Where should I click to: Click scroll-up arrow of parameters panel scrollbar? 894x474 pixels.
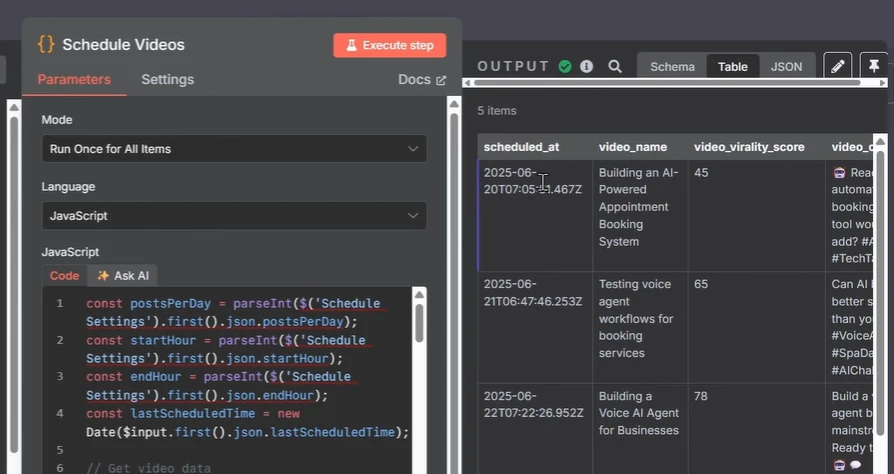454,103
